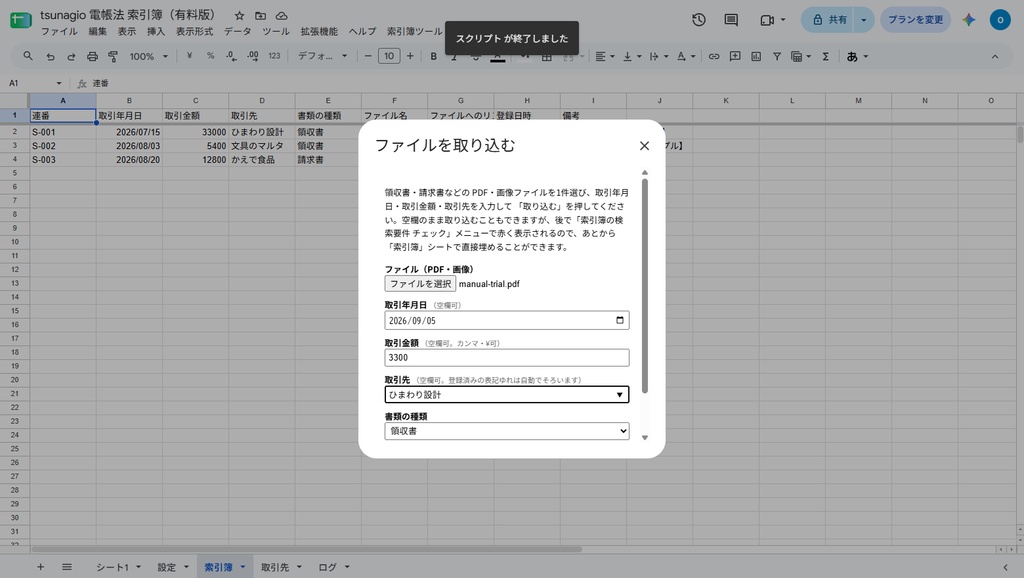Select the paint format tool
The width and height of the screenshot is (1024, 578).
113,57
